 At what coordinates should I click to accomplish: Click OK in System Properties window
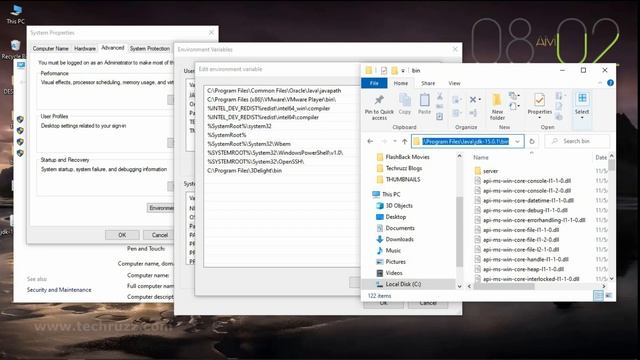(122, 235)
